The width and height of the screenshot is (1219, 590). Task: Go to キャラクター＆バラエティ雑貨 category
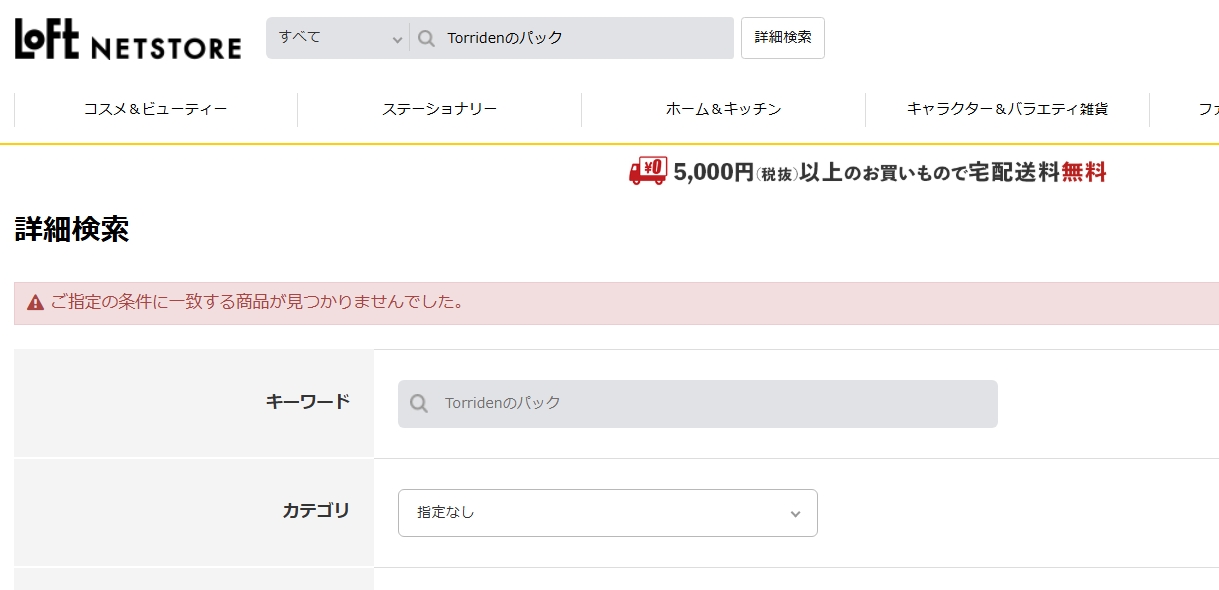(x=1007, y=109)
